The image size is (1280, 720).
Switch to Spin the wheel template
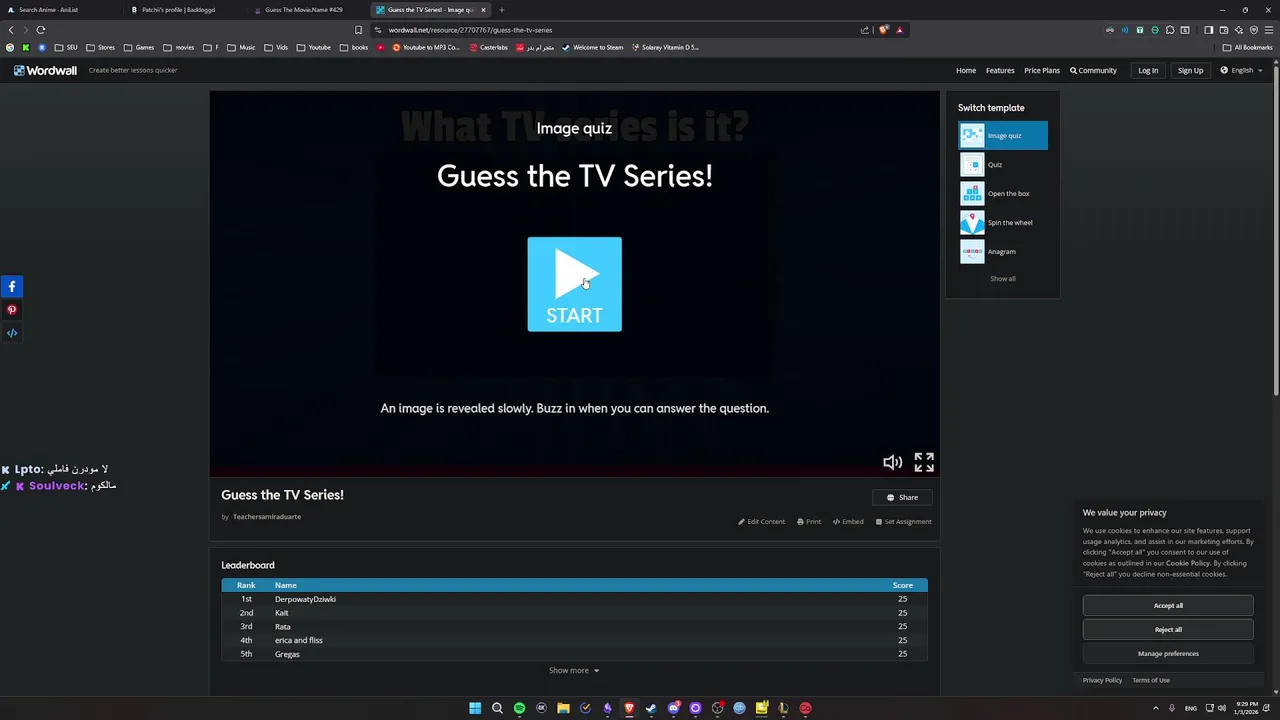point(1003,222)
